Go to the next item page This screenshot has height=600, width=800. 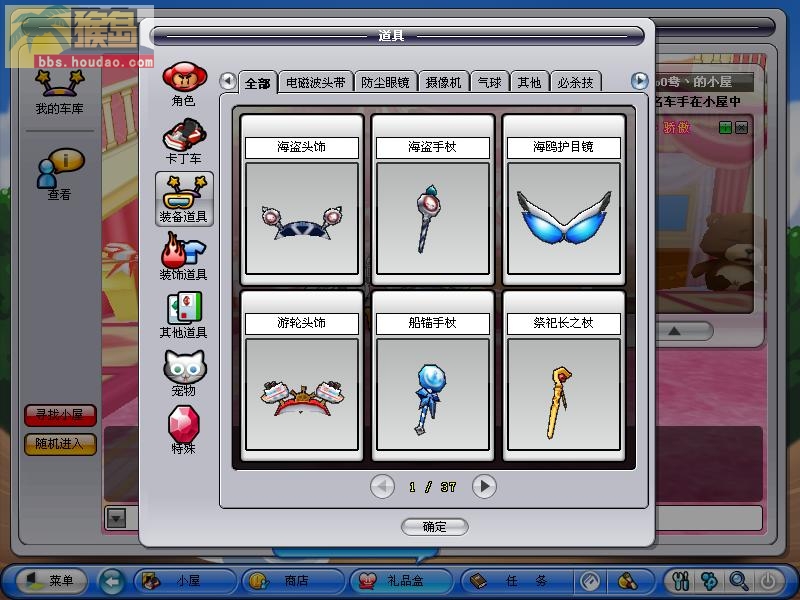click(x=484, y=487)
